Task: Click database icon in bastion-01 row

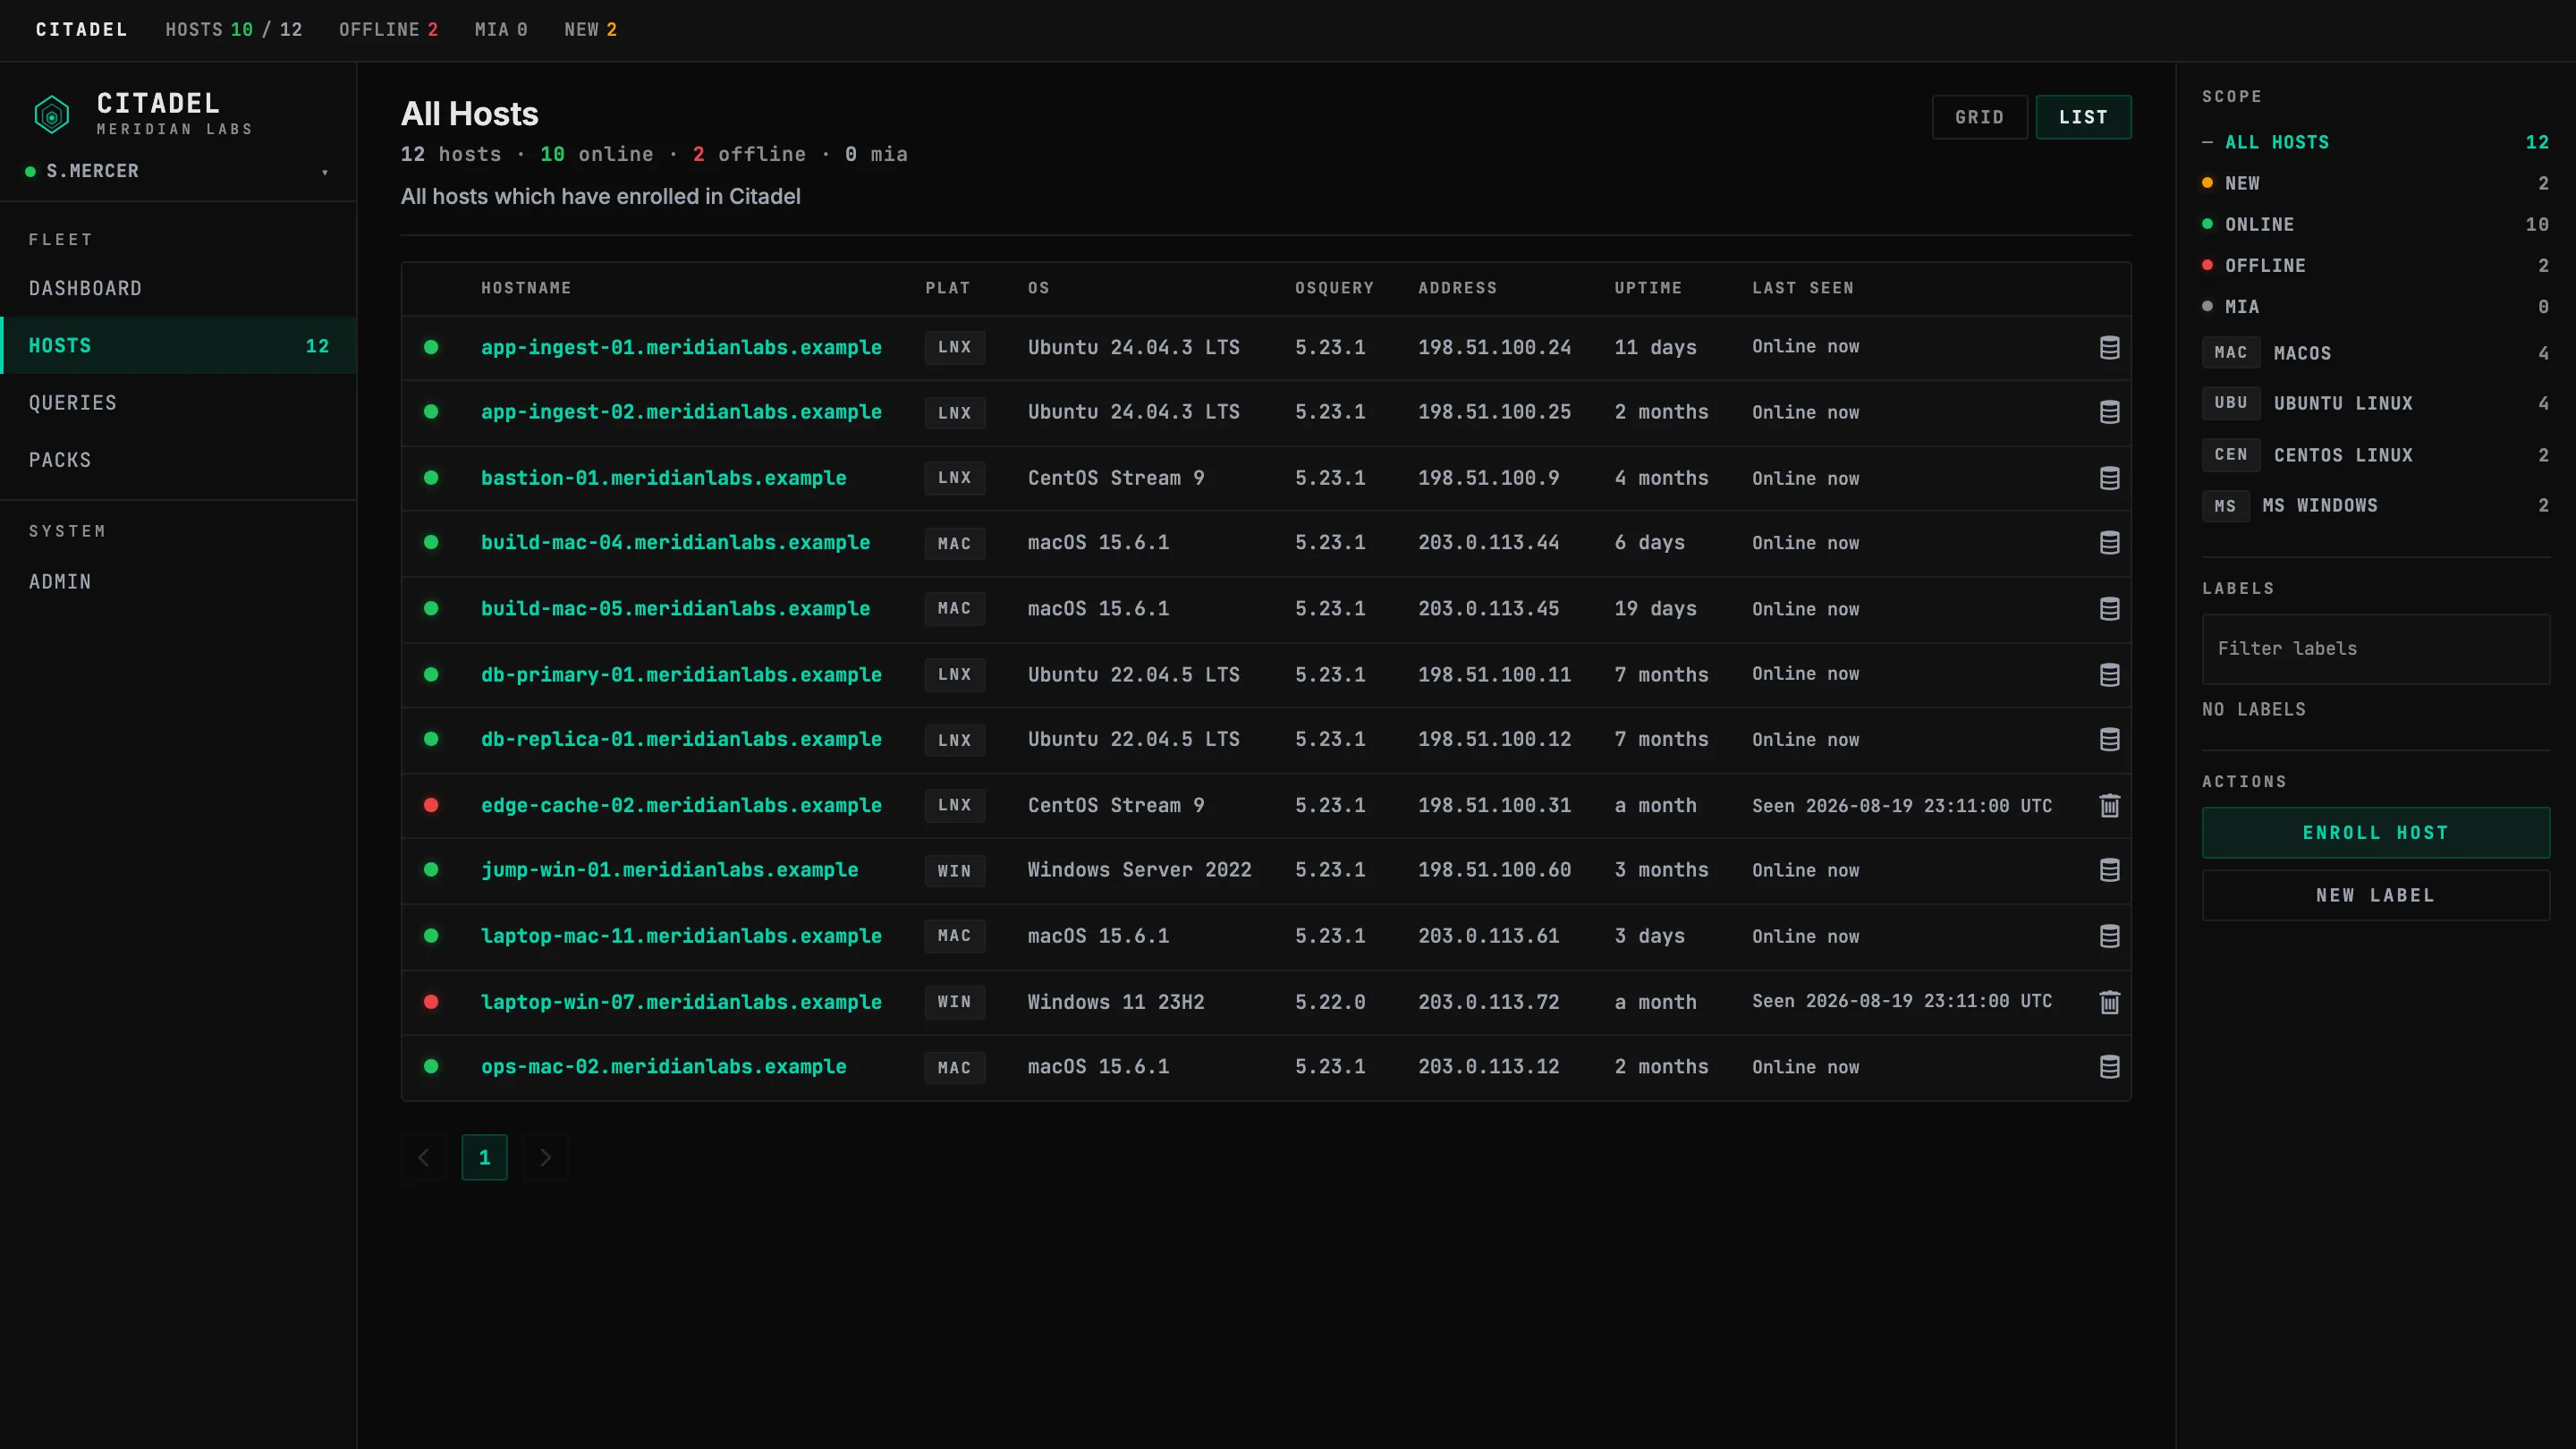Action: point(2109,478)
